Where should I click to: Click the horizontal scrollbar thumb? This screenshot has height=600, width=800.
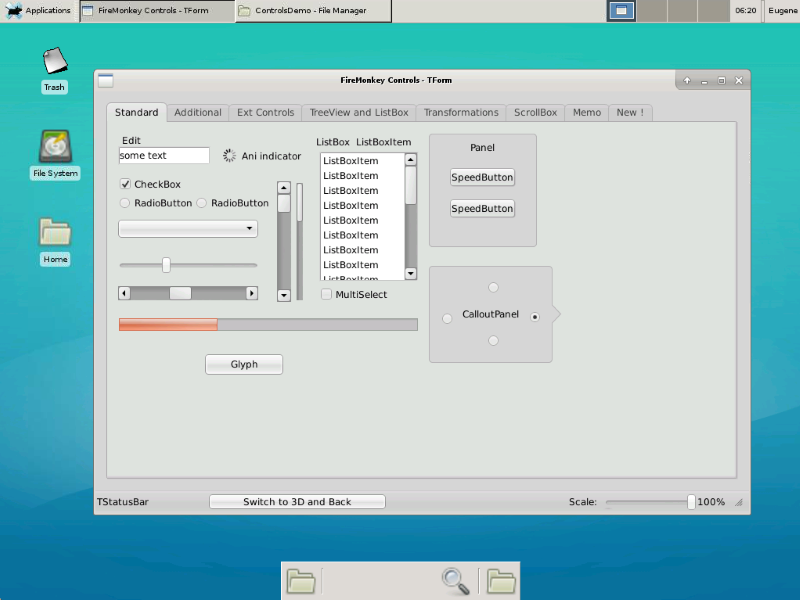(180, 293)
